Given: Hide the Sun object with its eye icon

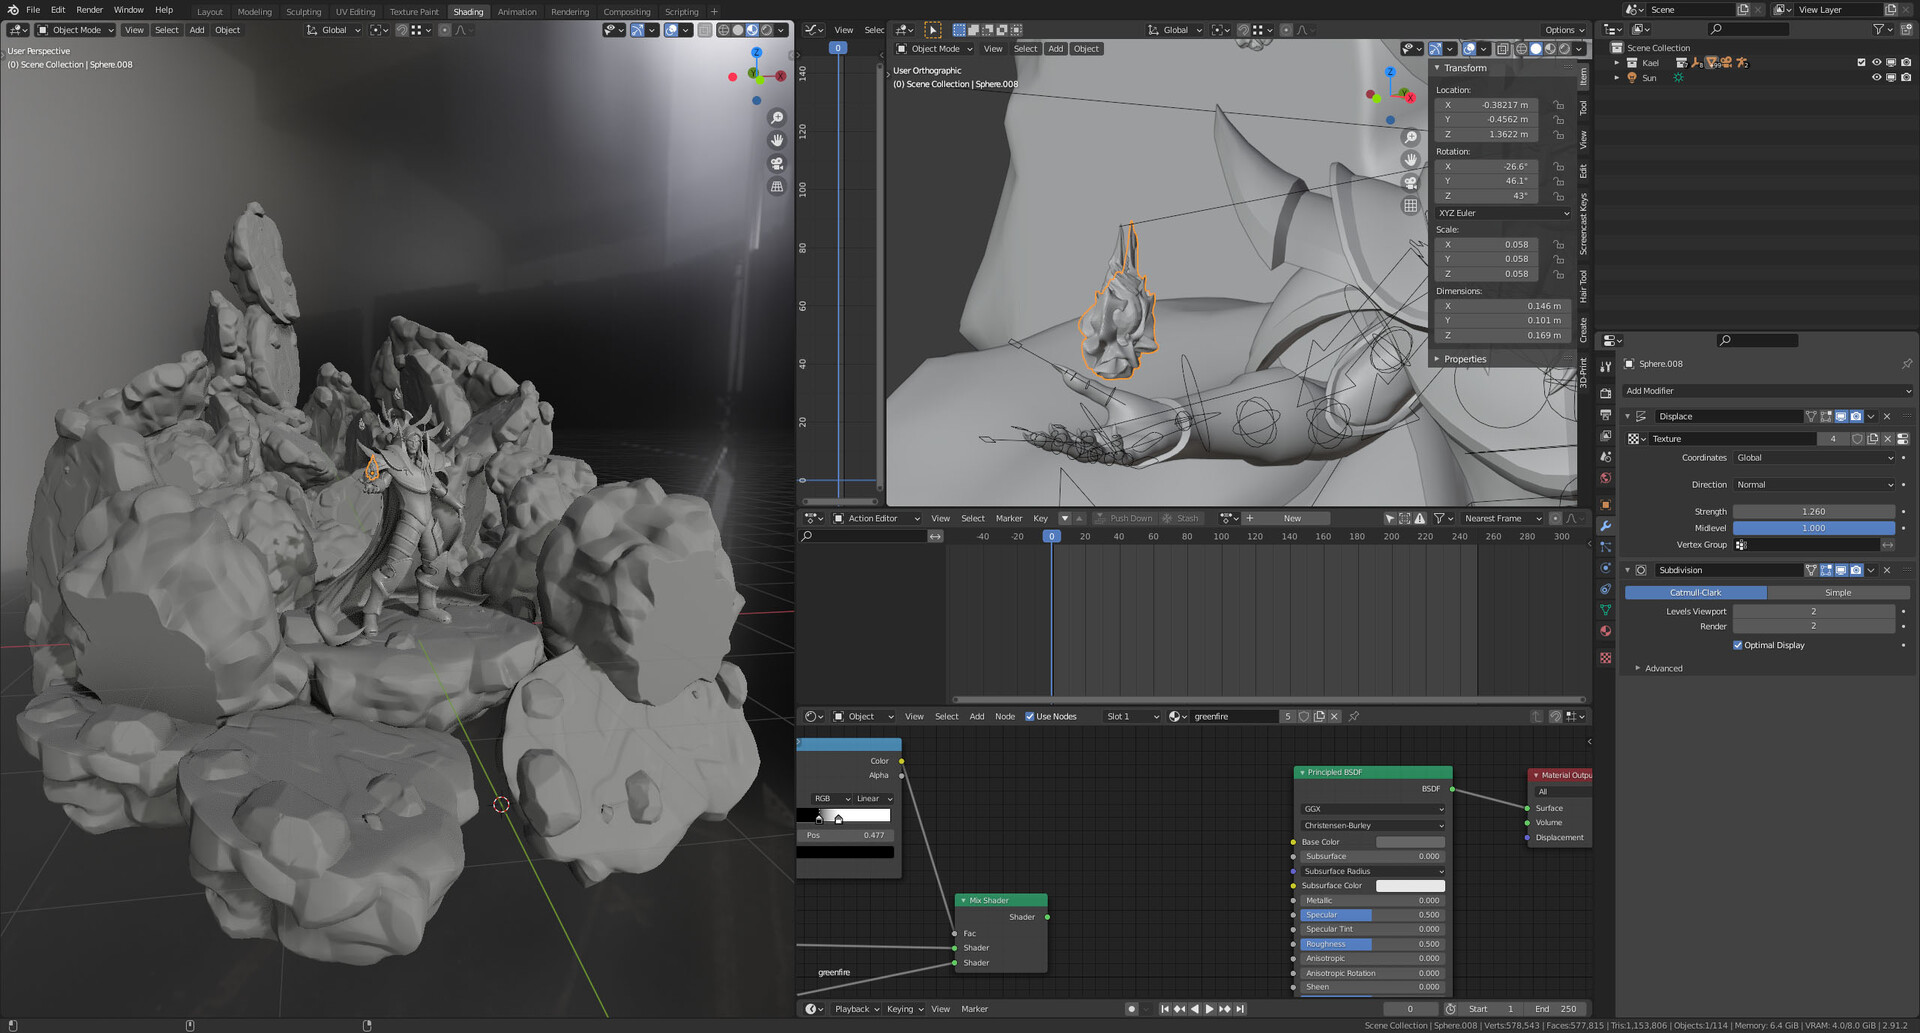Looking at the screenshot, I should 1876,78.
